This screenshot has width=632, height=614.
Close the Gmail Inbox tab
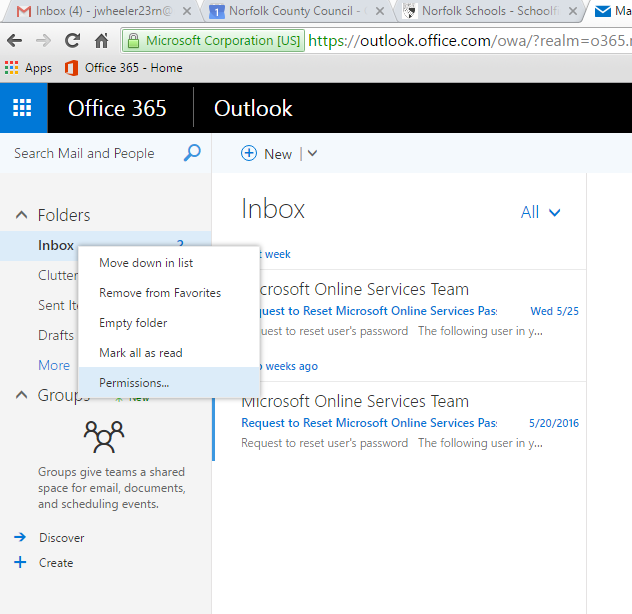(187, 11)
